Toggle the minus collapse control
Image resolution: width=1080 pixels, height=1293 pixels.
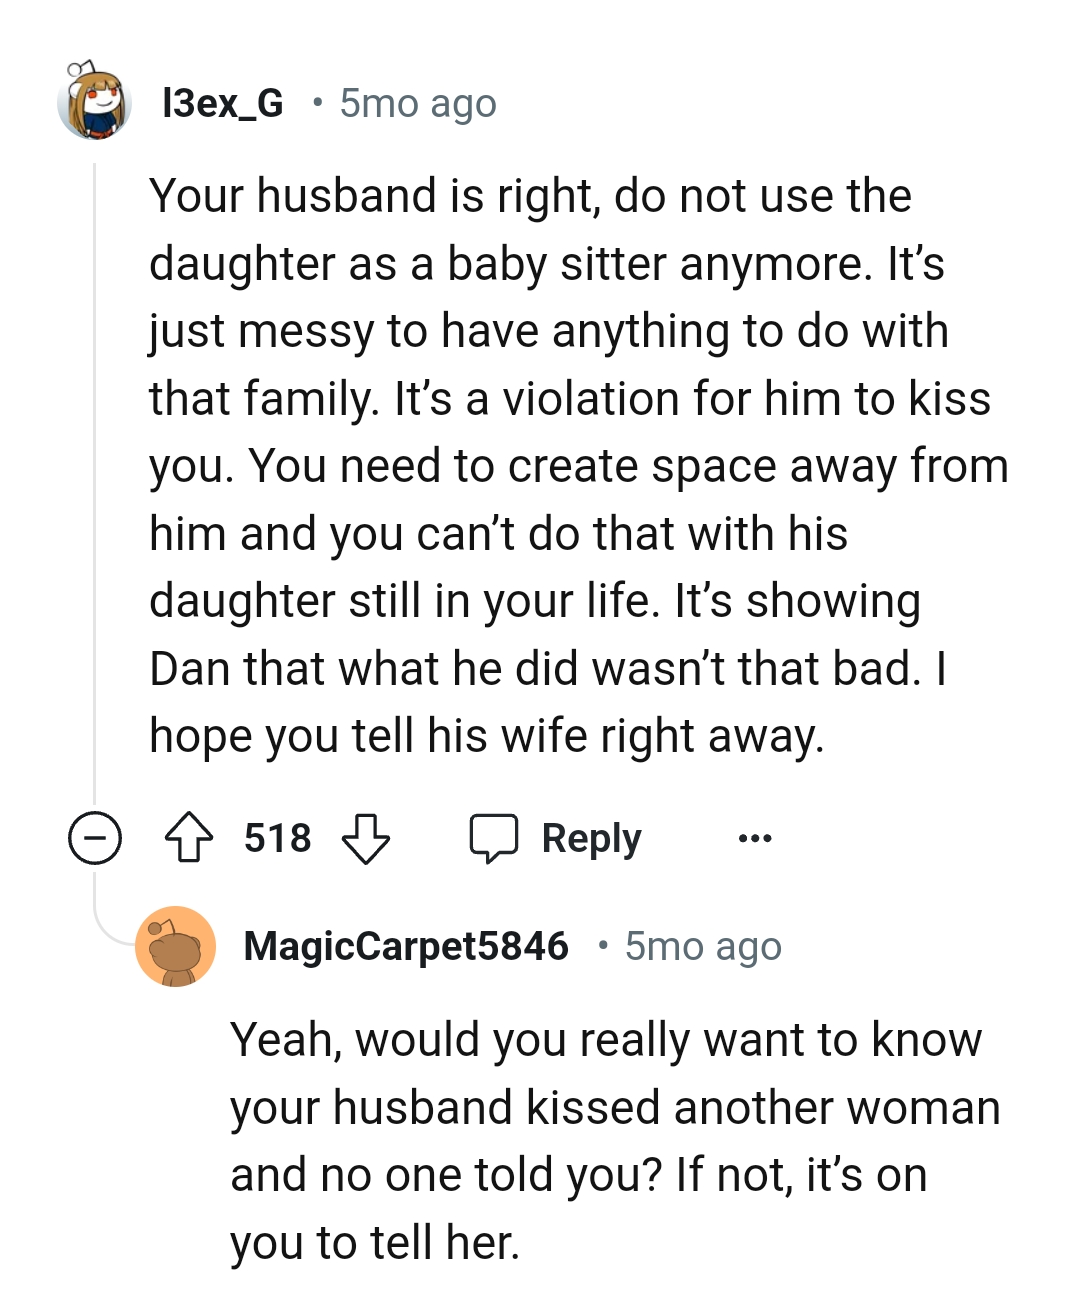coord(94,838)
